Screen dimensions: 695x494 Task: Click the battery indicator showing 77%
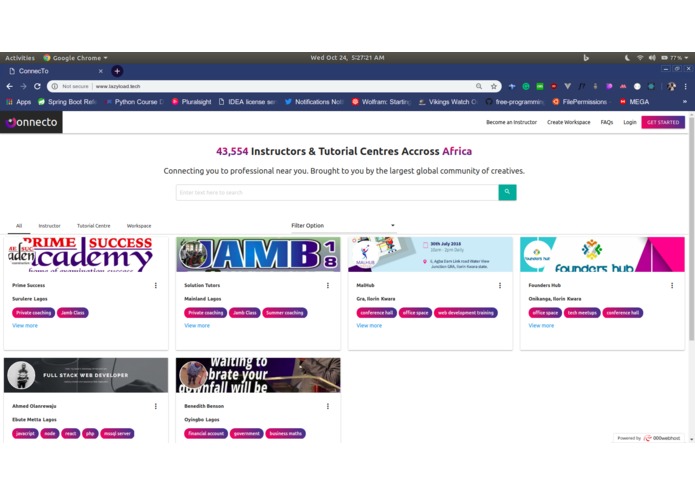[672, 58]
